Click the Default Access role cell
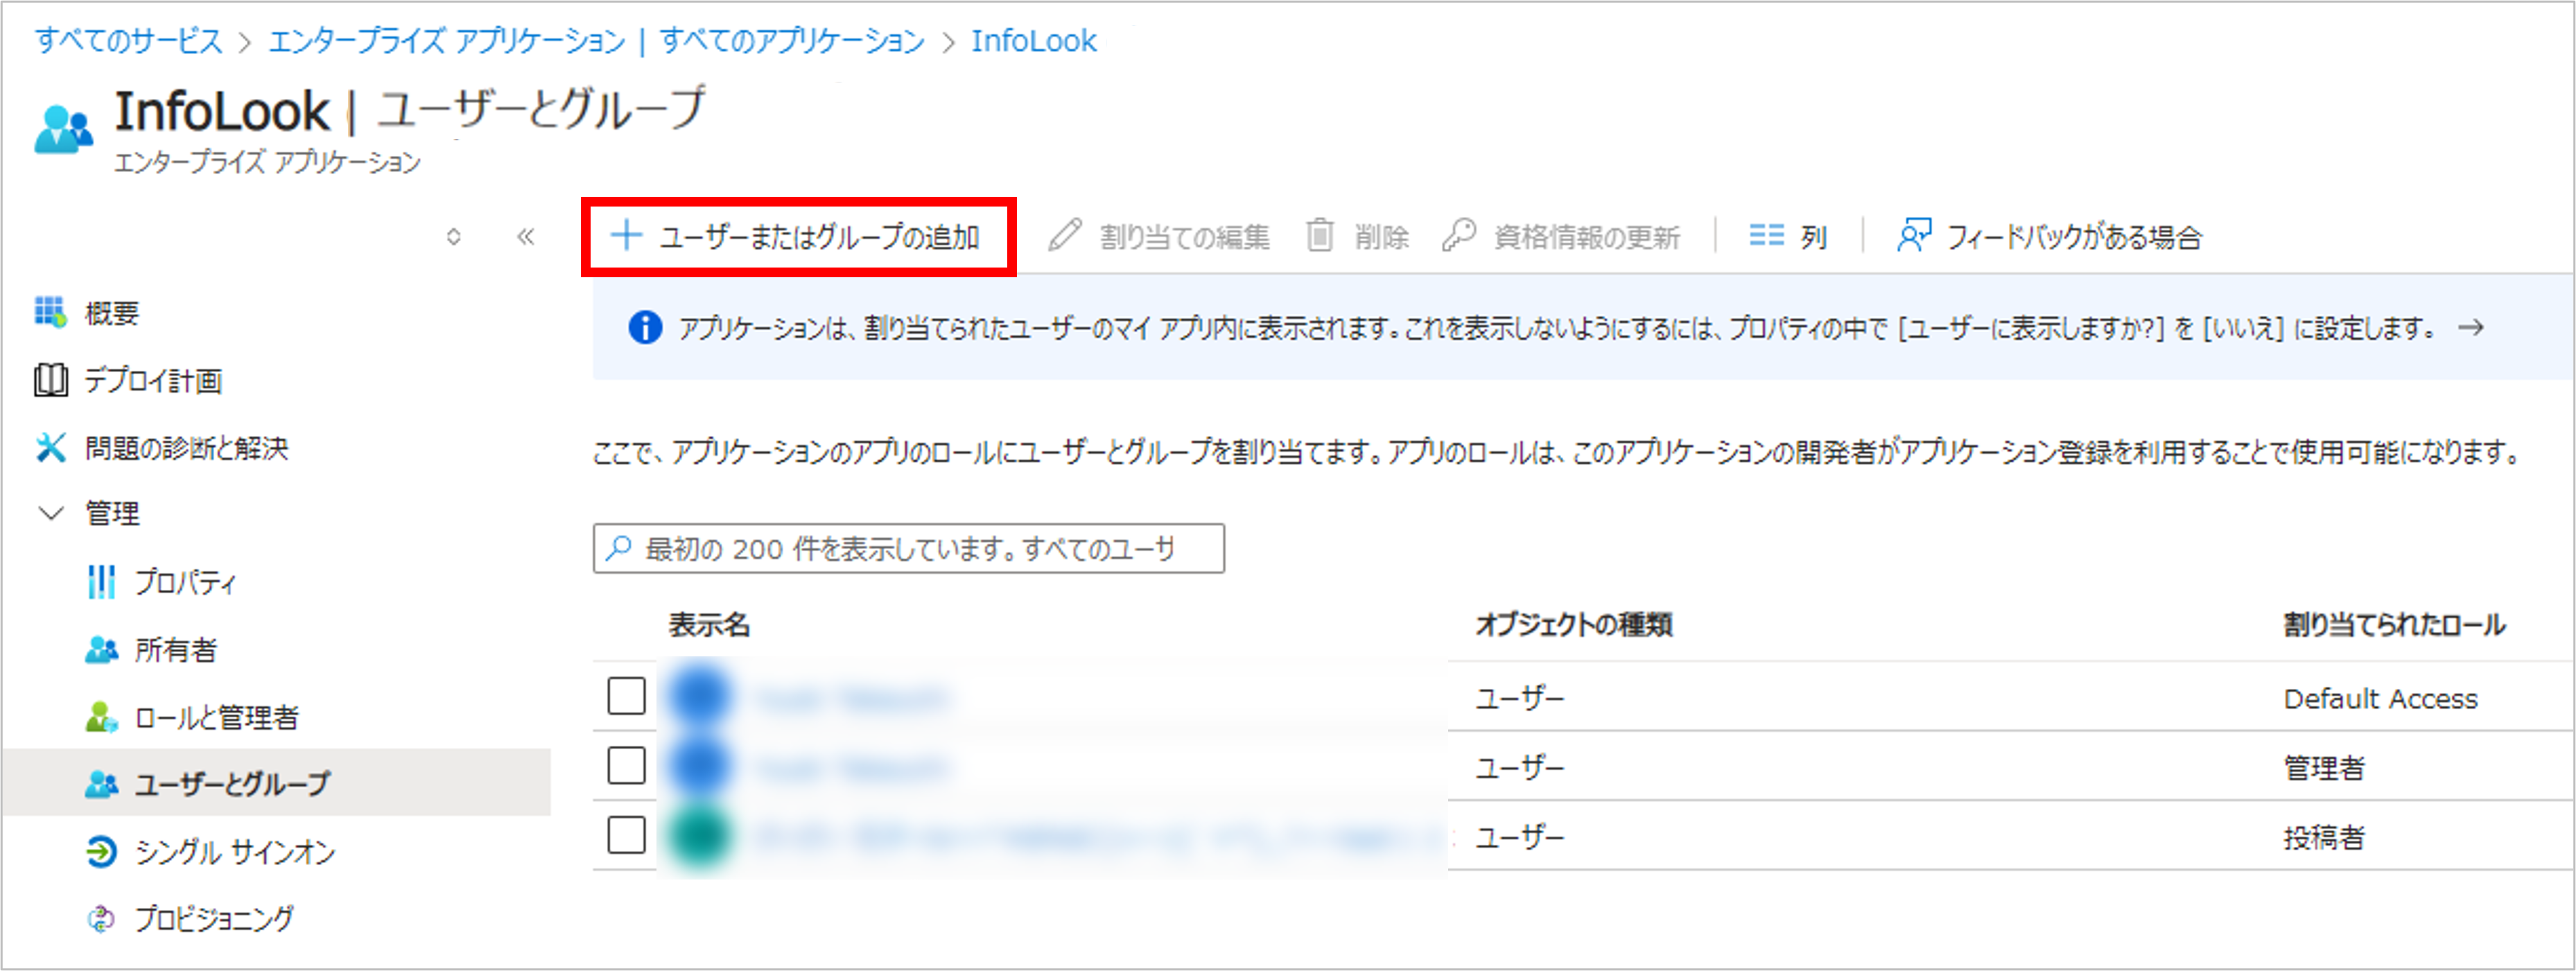The image size is (2576, 971). click(2381, 699)
